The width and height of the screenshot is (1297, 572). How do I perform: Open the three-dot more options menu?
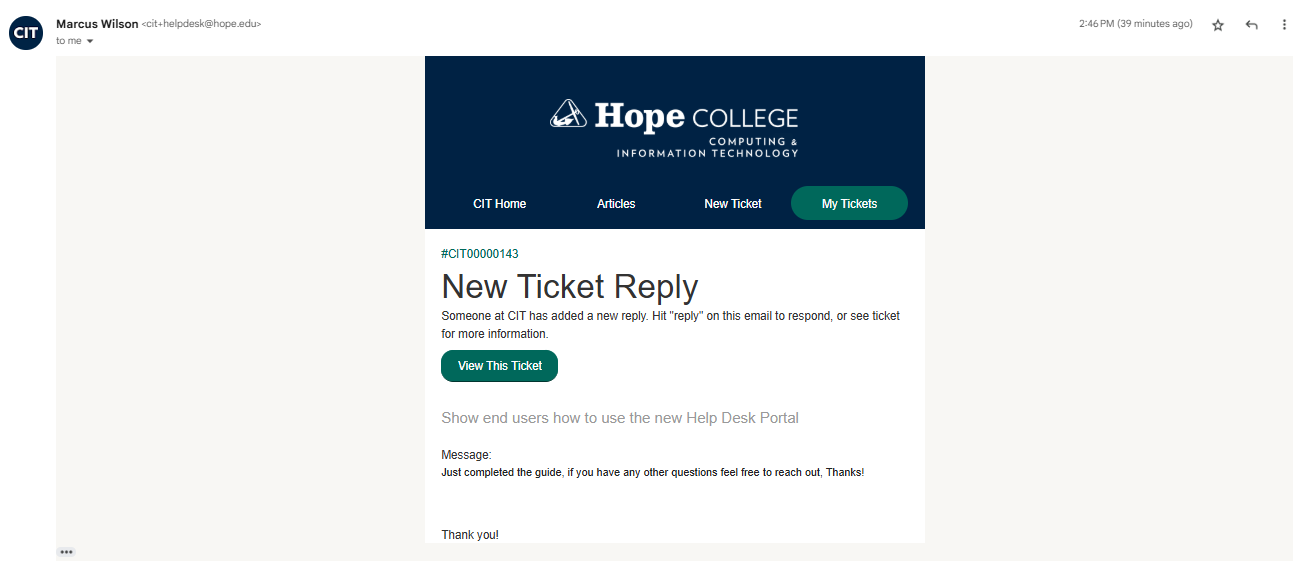pos(1284,25)
